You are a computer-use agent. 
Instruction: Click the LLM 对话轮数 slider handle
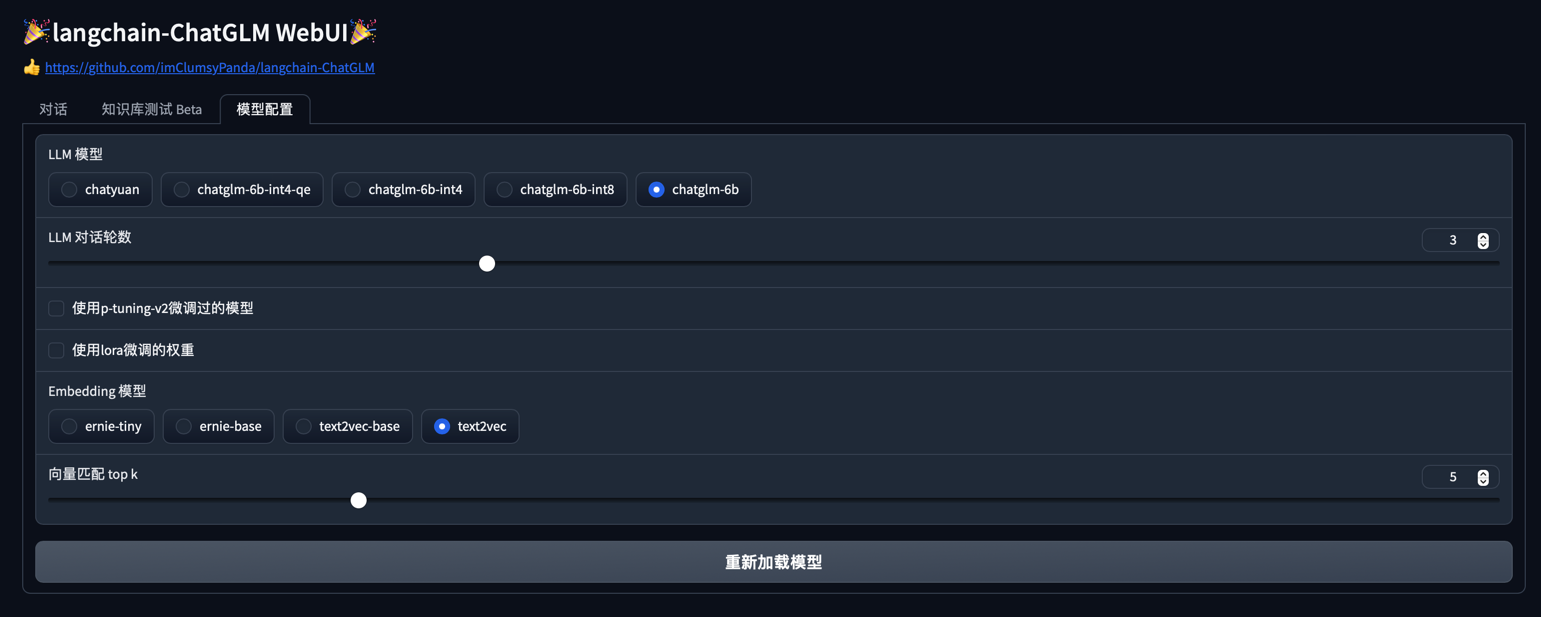coord(487,264)
